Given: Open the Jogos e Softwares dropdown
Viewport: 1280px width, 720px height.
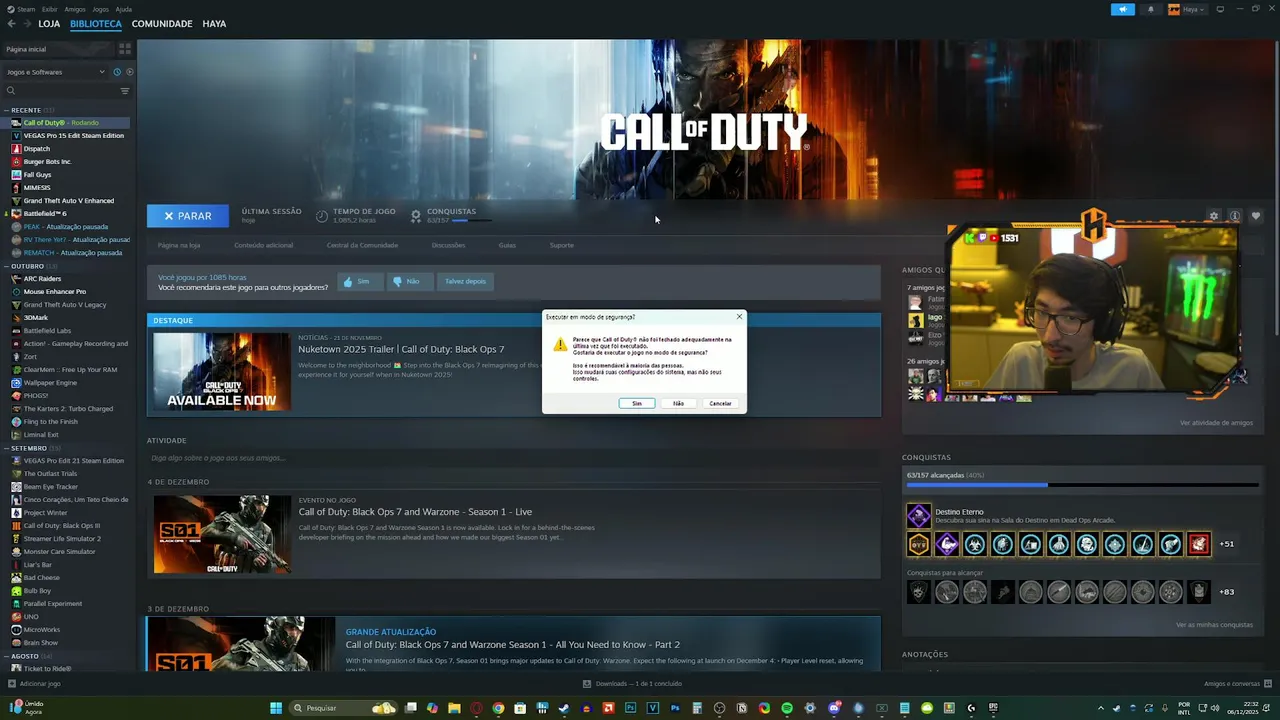Looking at the screenshot, I should tap(55, 72).
